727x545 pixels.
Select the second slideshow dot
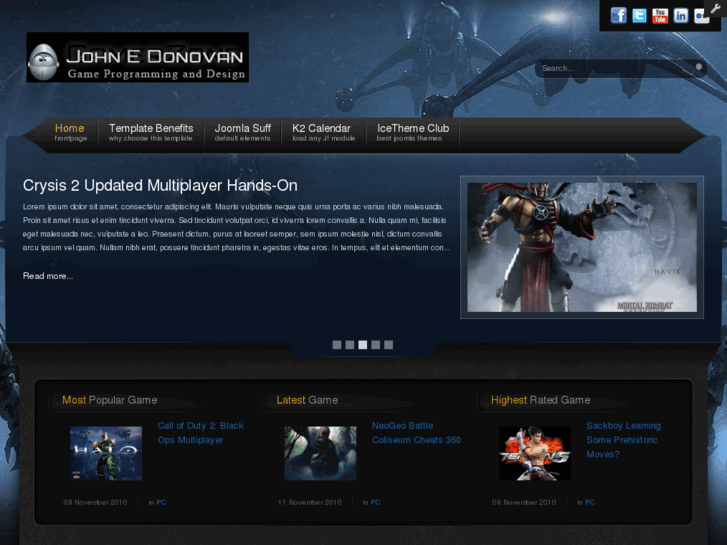(350, 345)
